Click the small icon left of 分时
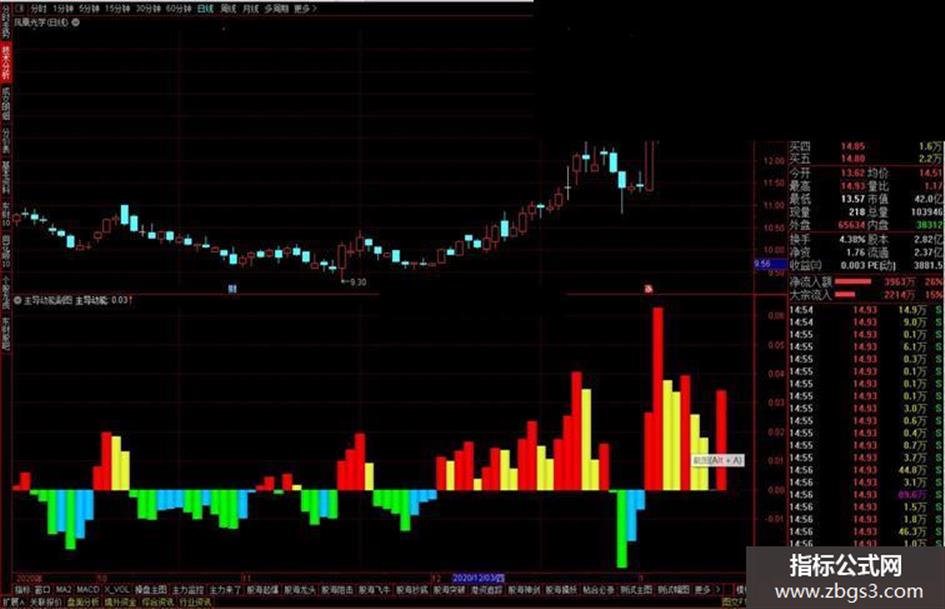 (x=20, y=9)
